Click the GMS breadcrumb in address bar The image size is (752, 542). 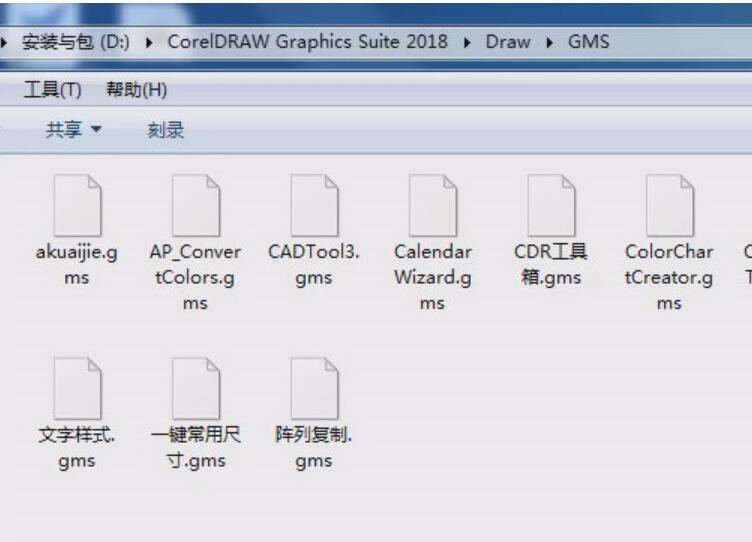tap(588, 42)
